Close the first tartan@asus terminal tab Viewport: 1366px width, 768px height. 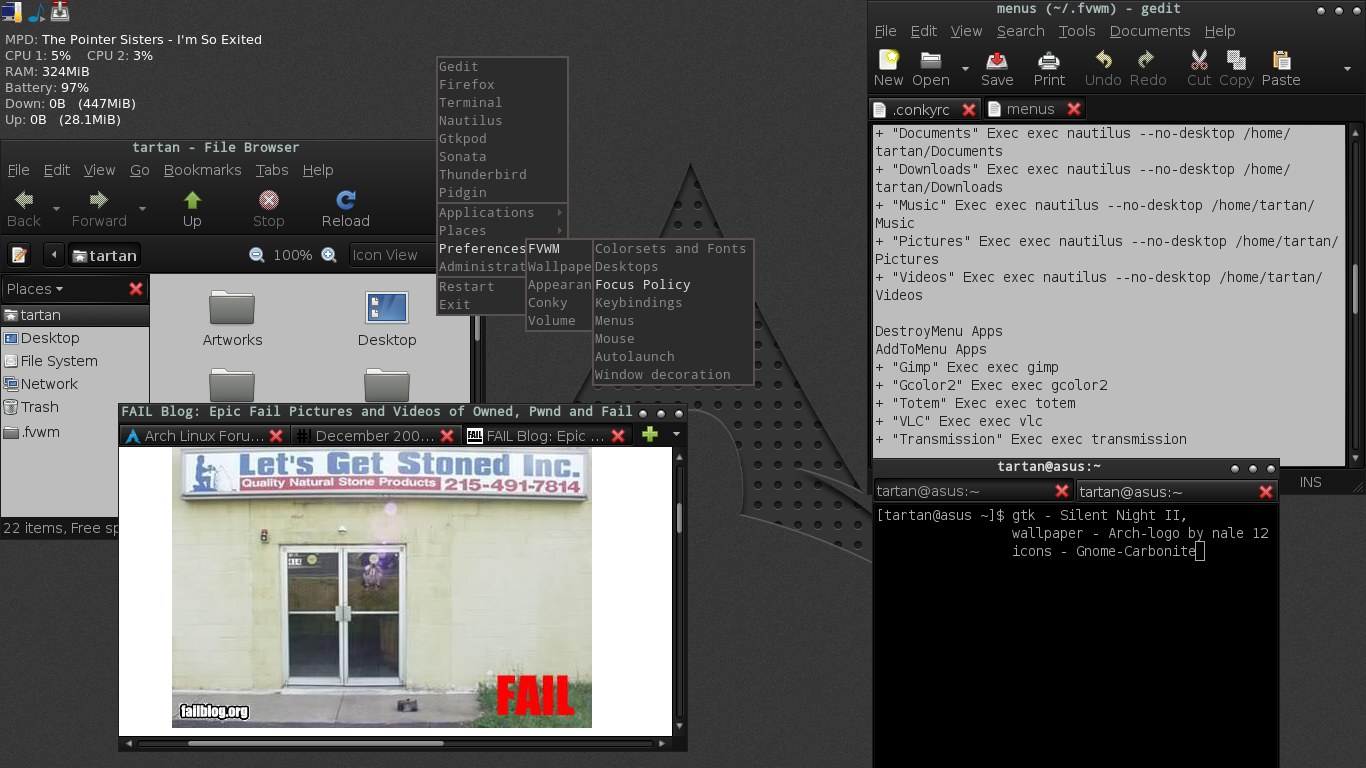(1062, 491)
